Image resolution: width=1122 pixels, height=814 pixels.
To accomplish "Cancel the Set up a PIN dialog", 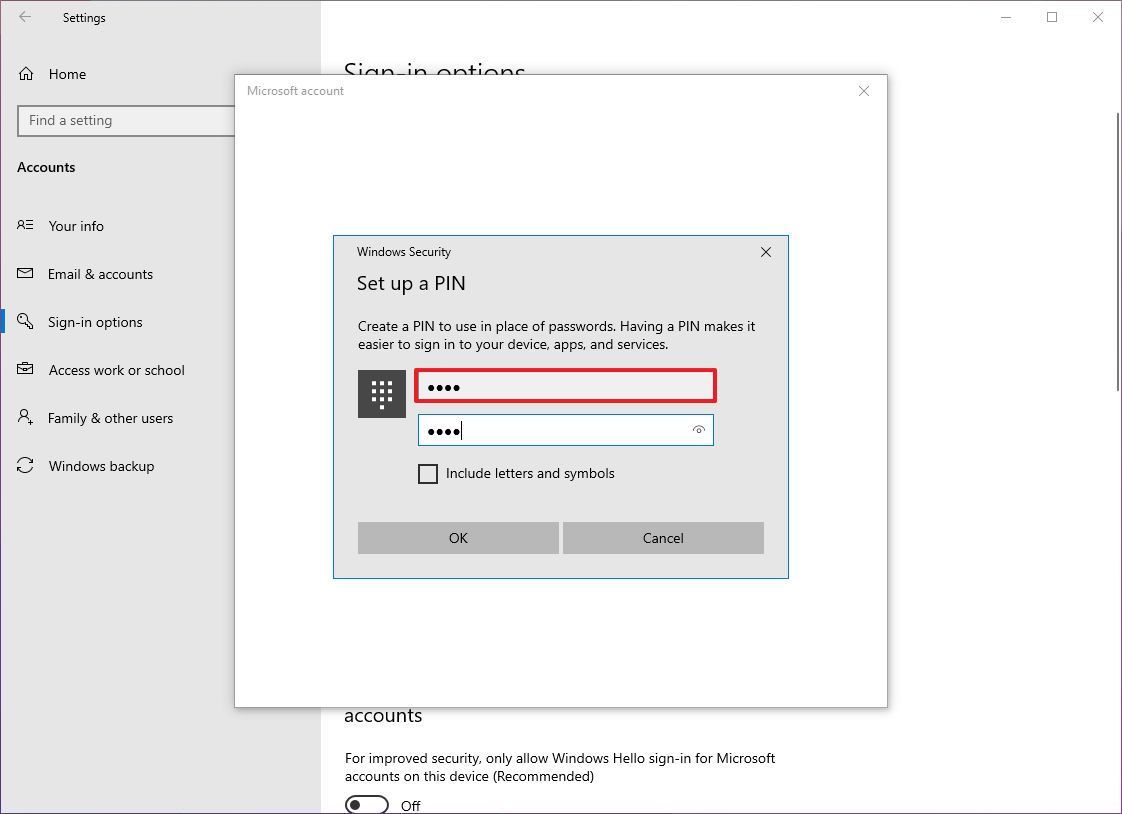I will coord(663,538).
